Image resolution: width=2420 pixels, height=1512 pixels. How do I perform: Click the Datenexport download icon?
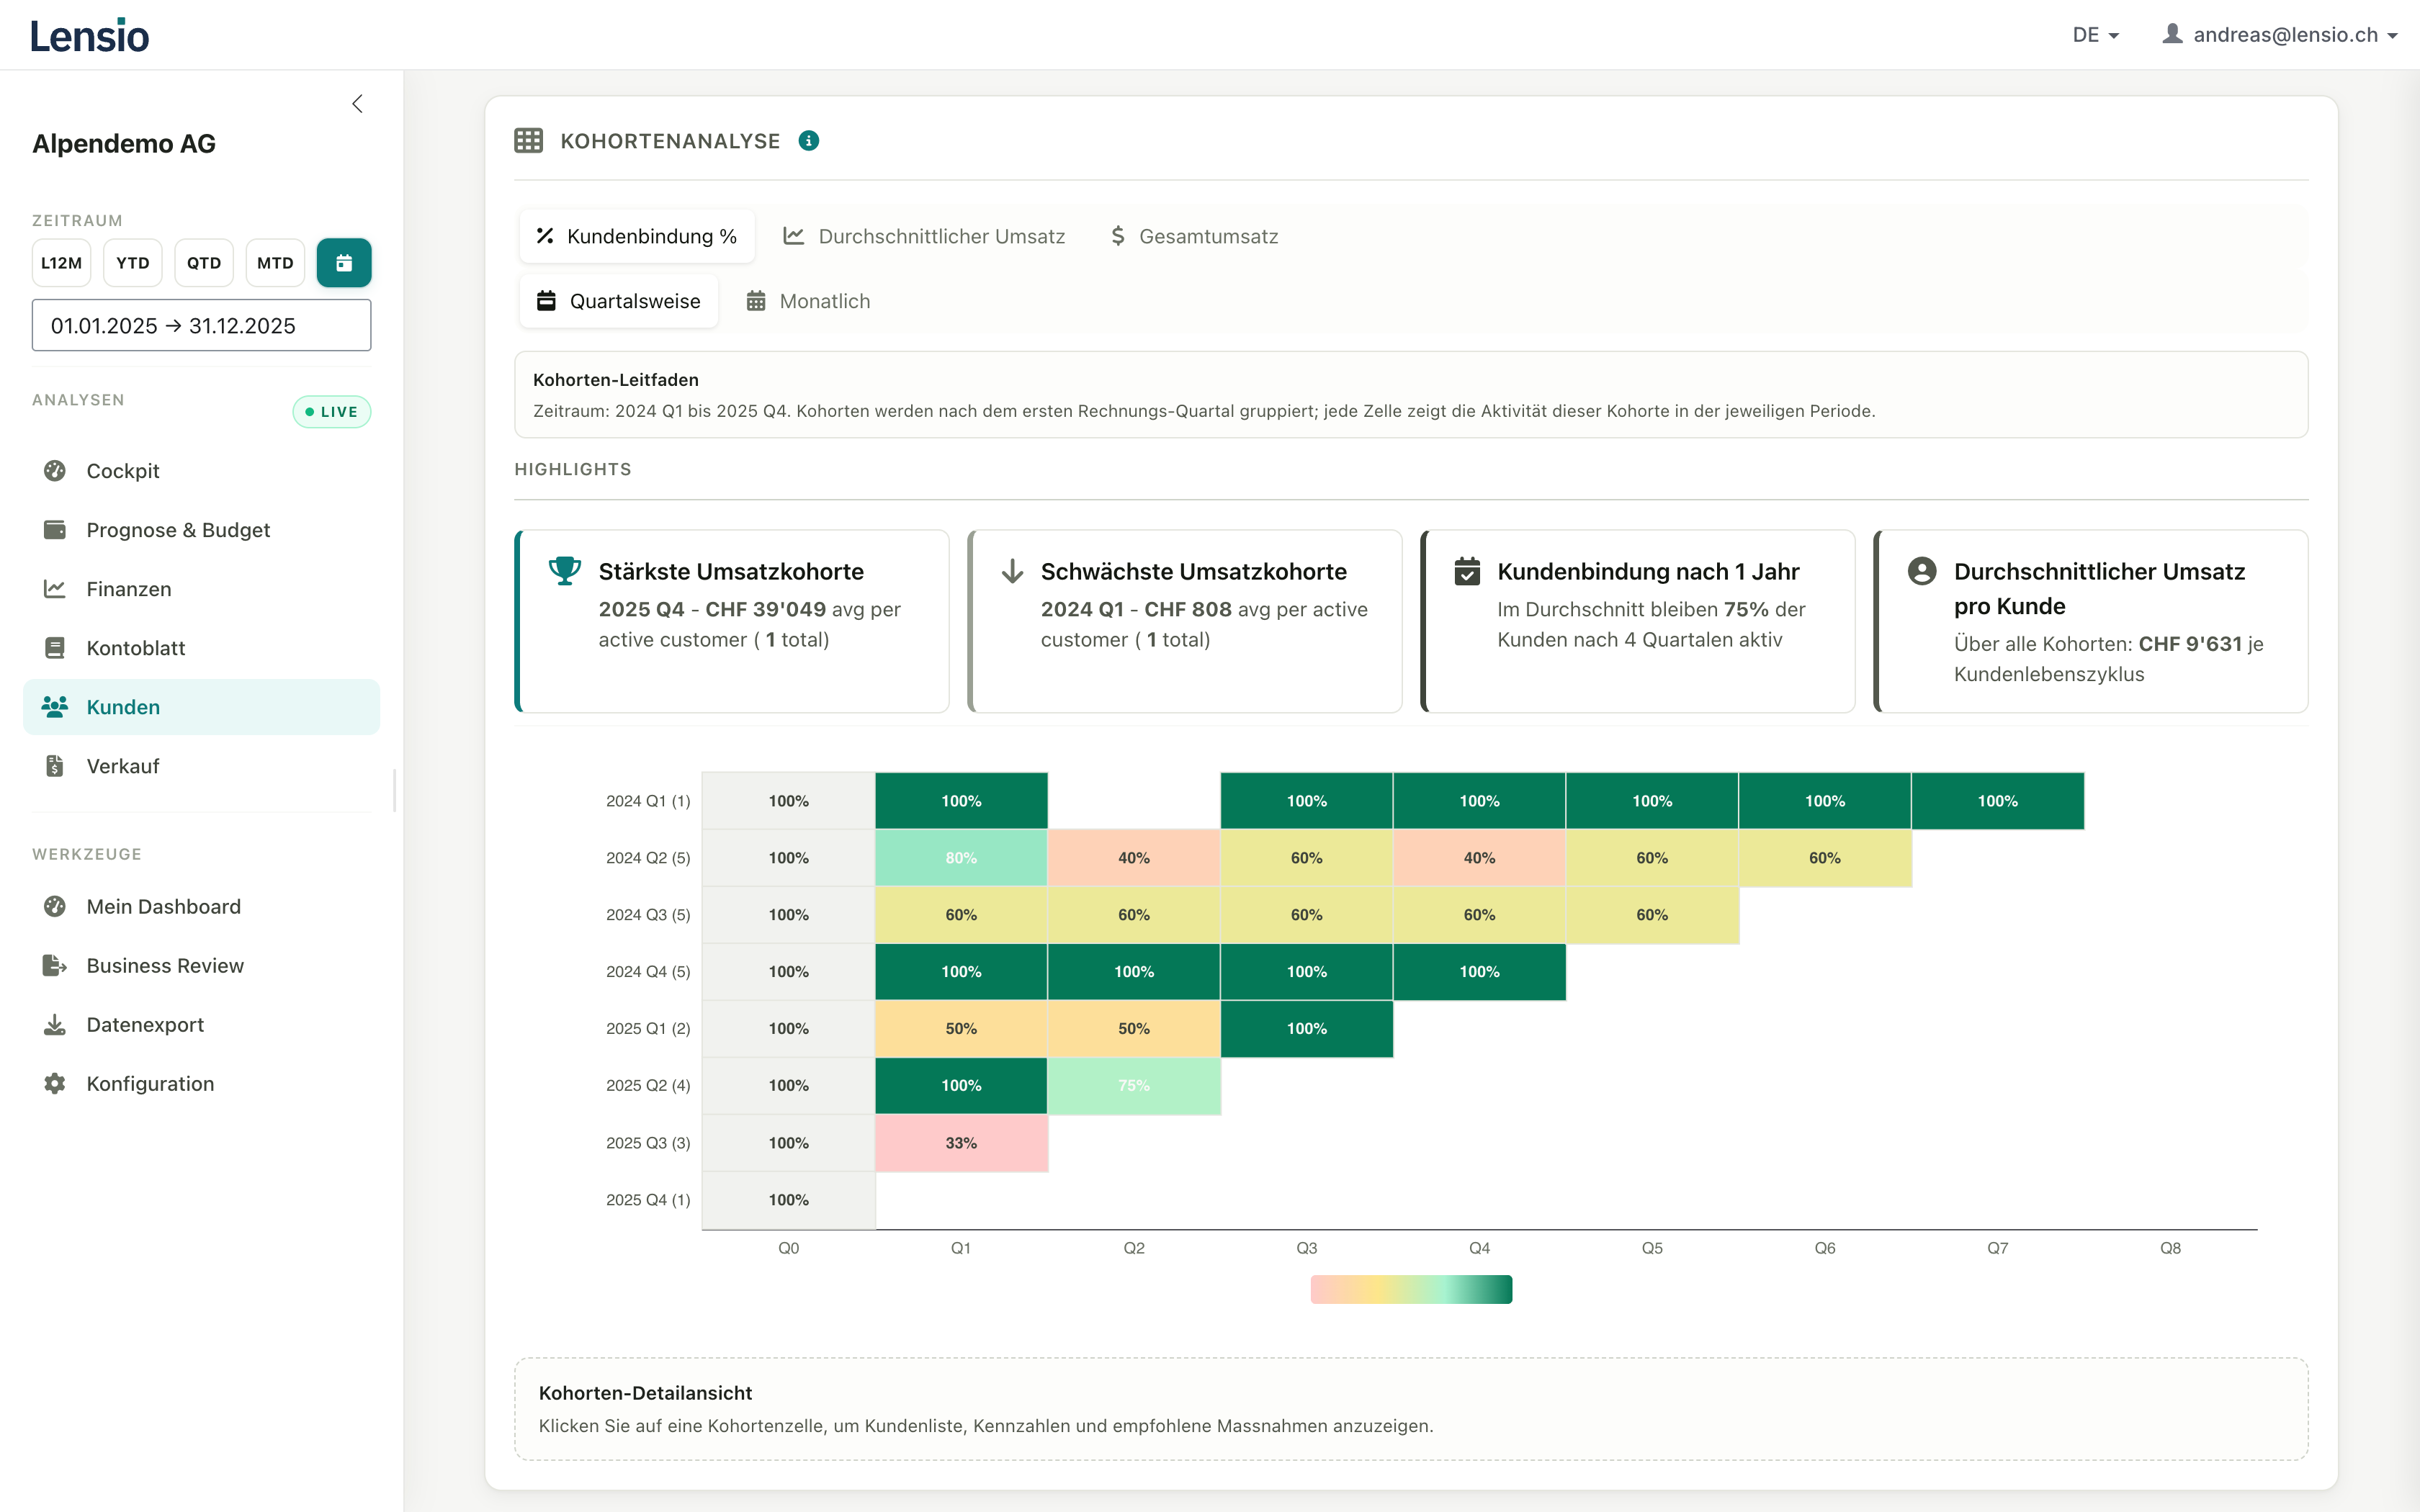point(55,1025)
